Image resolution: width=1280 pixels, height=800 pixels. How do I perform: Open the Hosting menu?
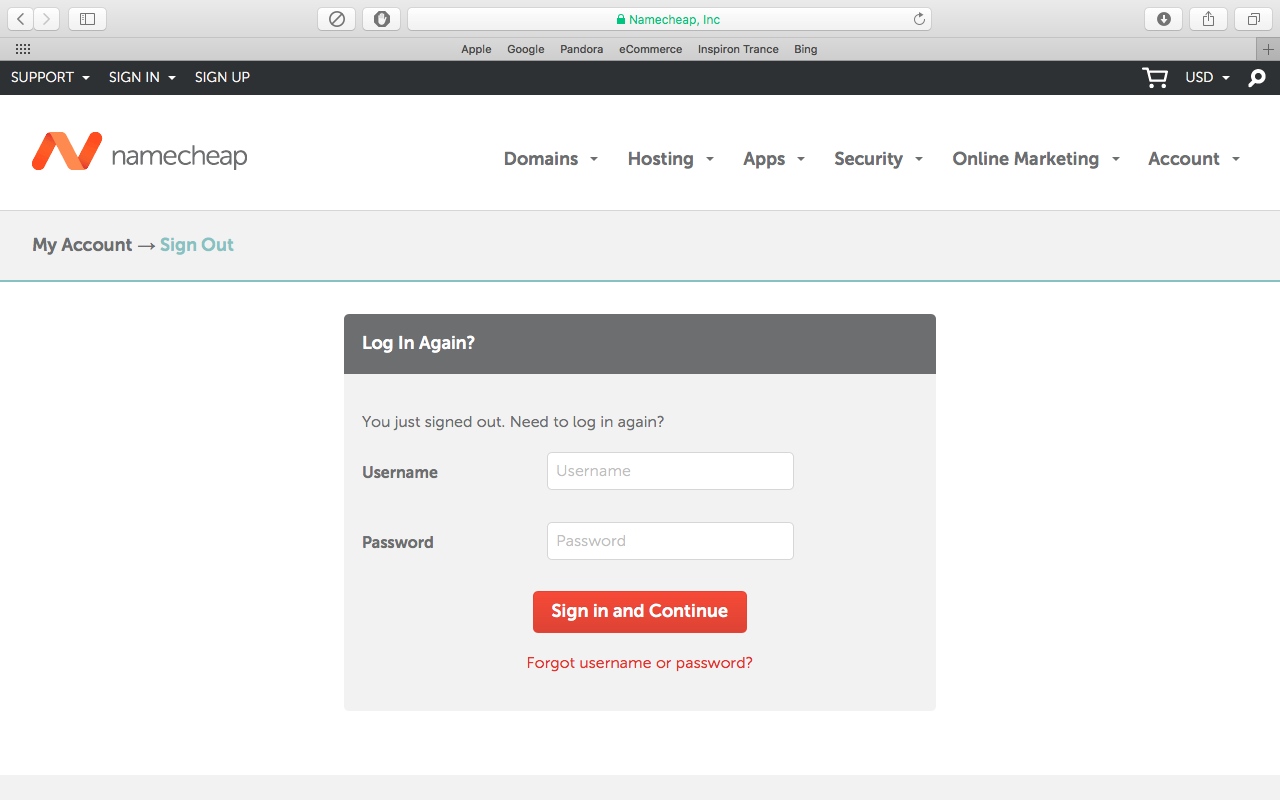point(670,159)
